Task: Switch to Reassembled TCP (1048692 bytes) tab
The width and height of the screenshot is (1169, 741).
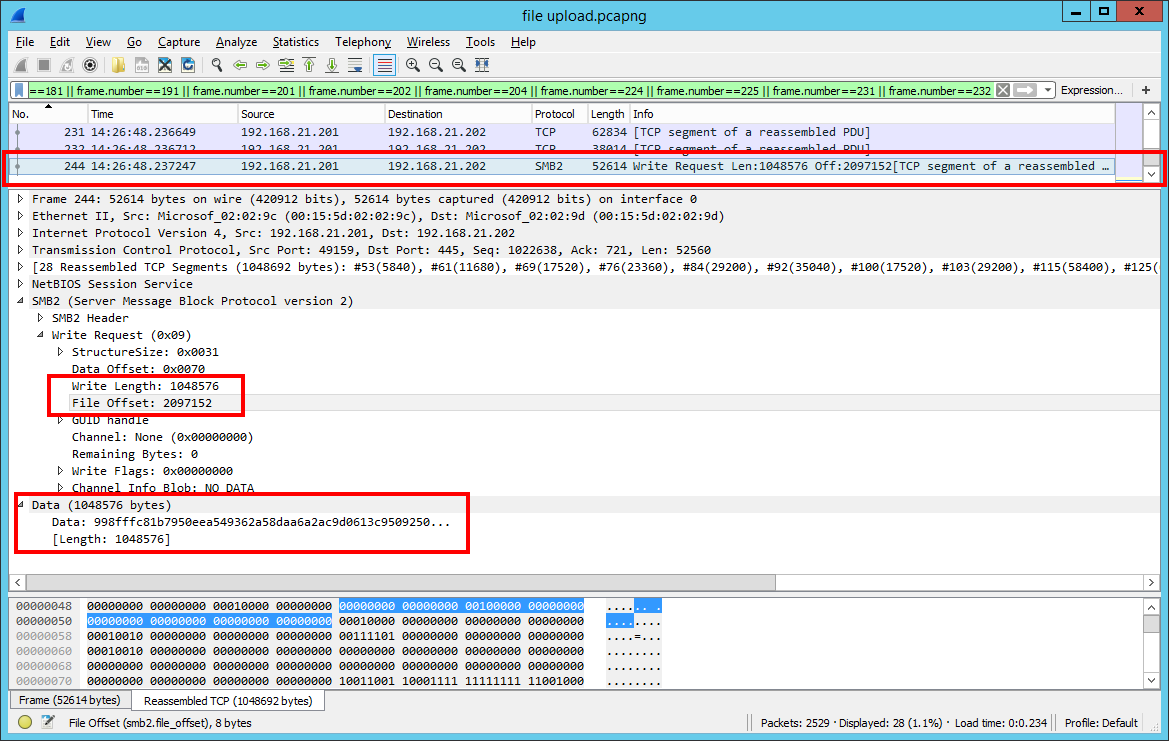Action: click(x=228, y=701)
